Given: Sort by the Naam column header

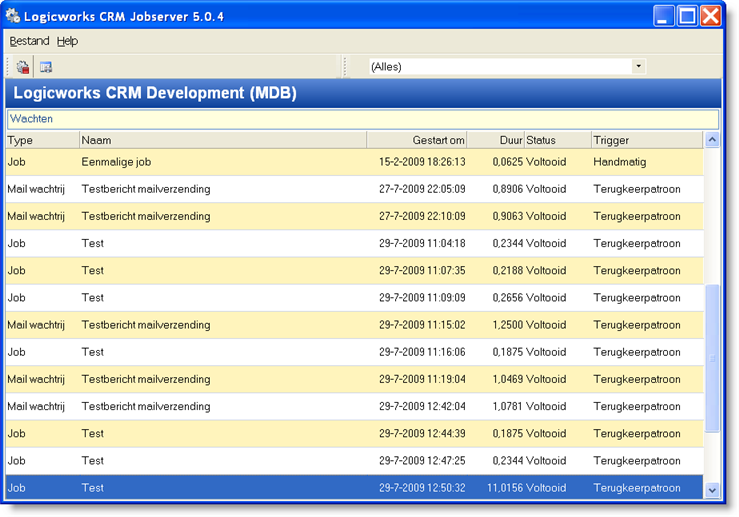Looking at the screenshot, I should pyautogui.click(x=223, y=140).
